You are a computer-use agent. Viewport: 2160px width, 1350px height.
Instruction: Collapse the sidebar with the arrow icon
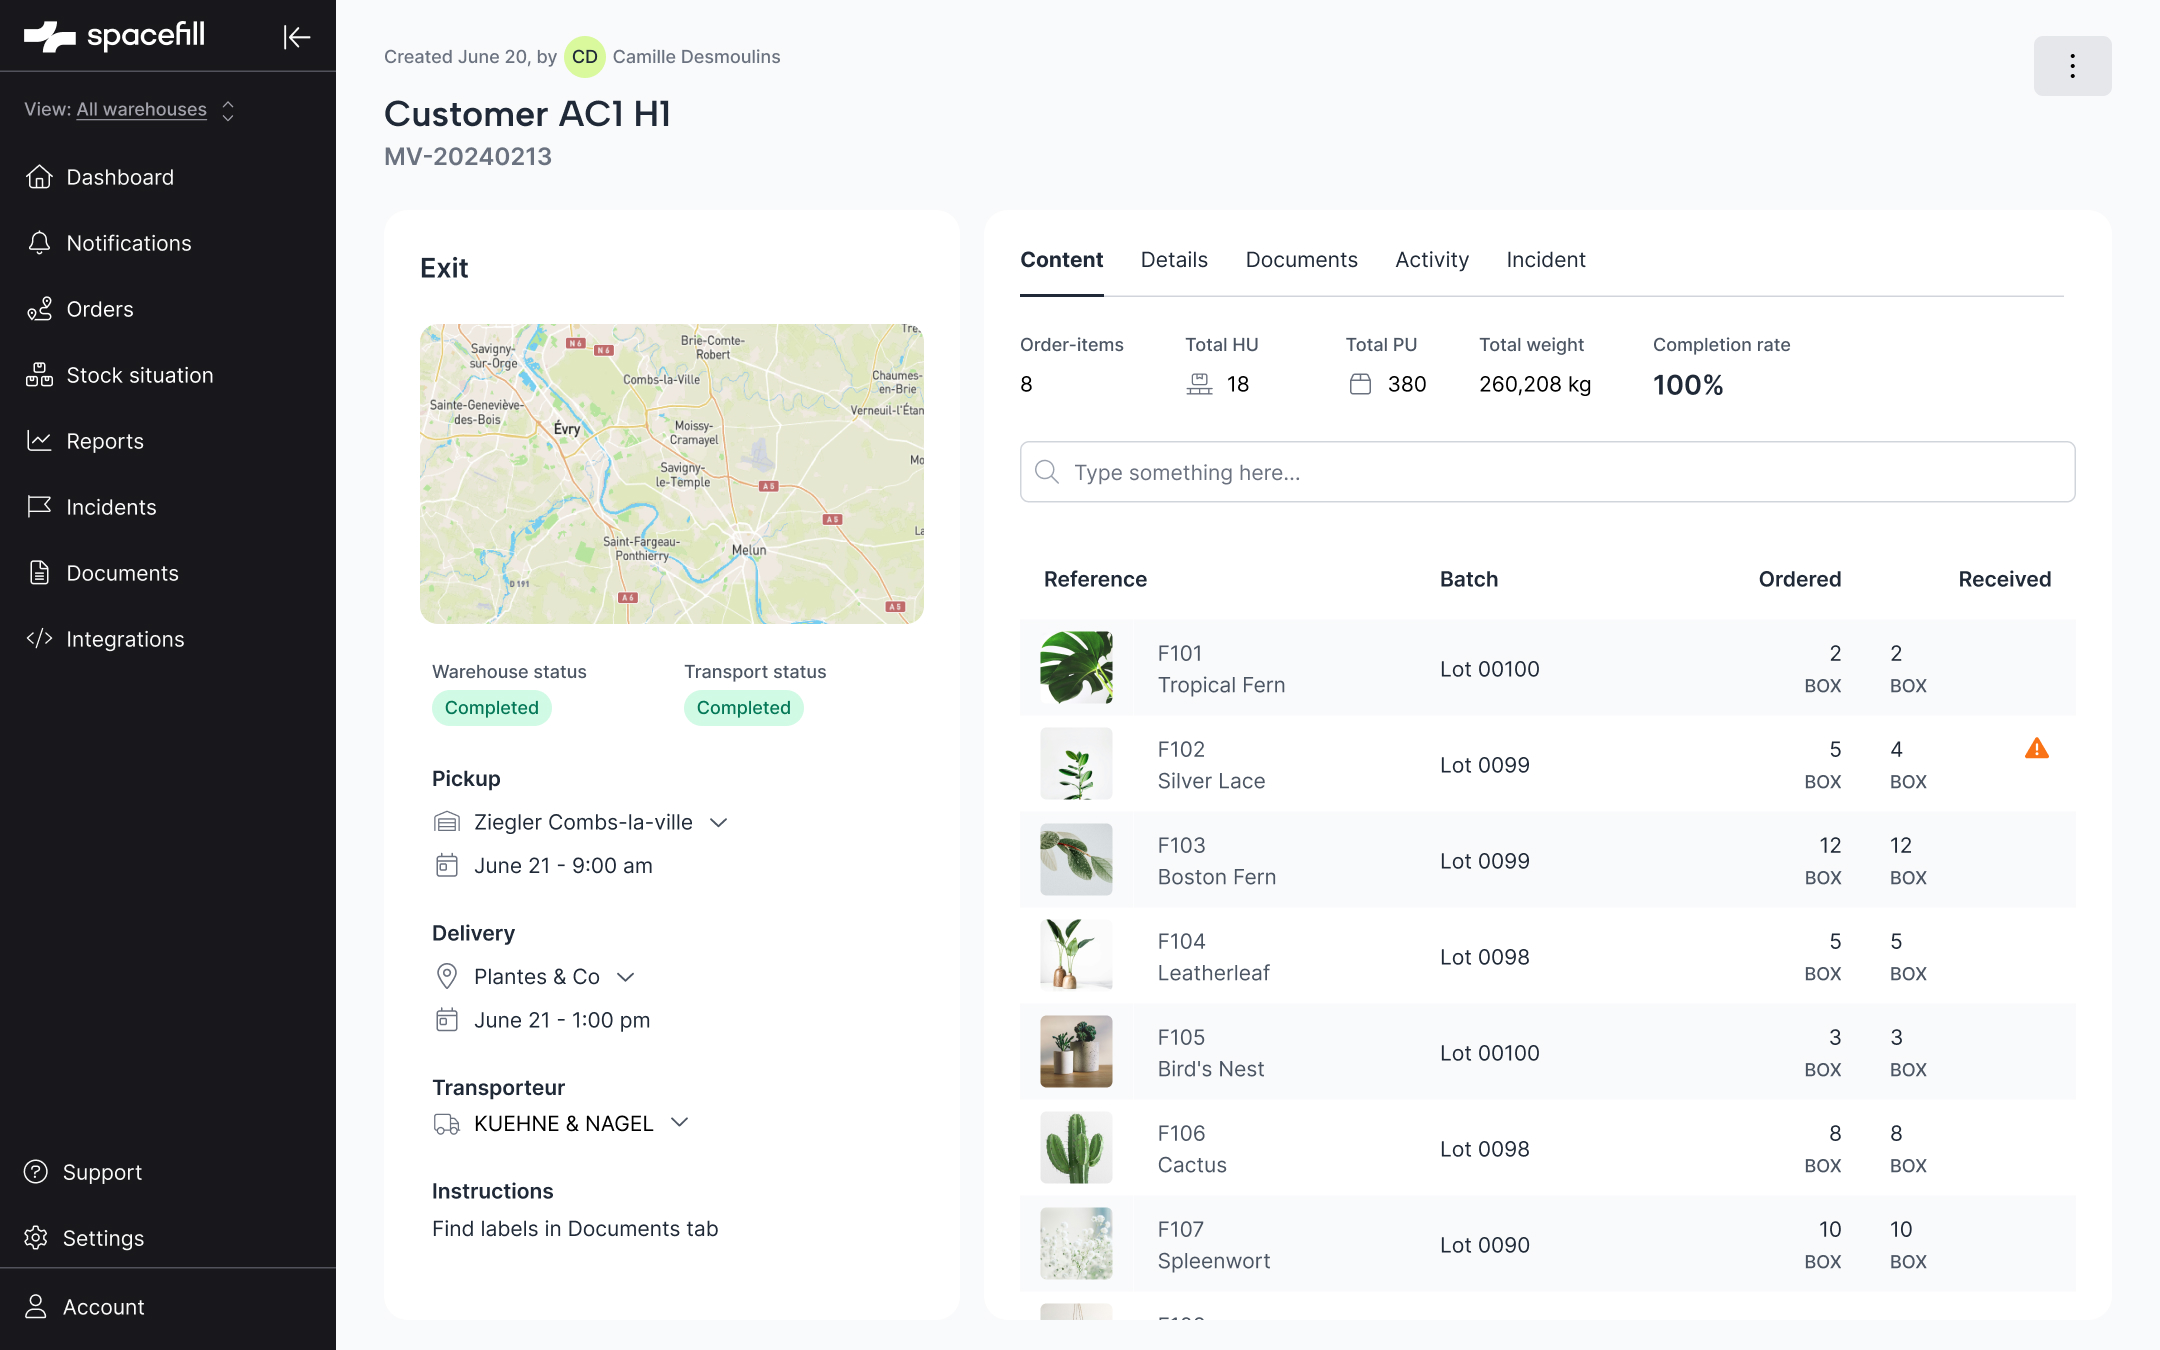tap(297, 37)
